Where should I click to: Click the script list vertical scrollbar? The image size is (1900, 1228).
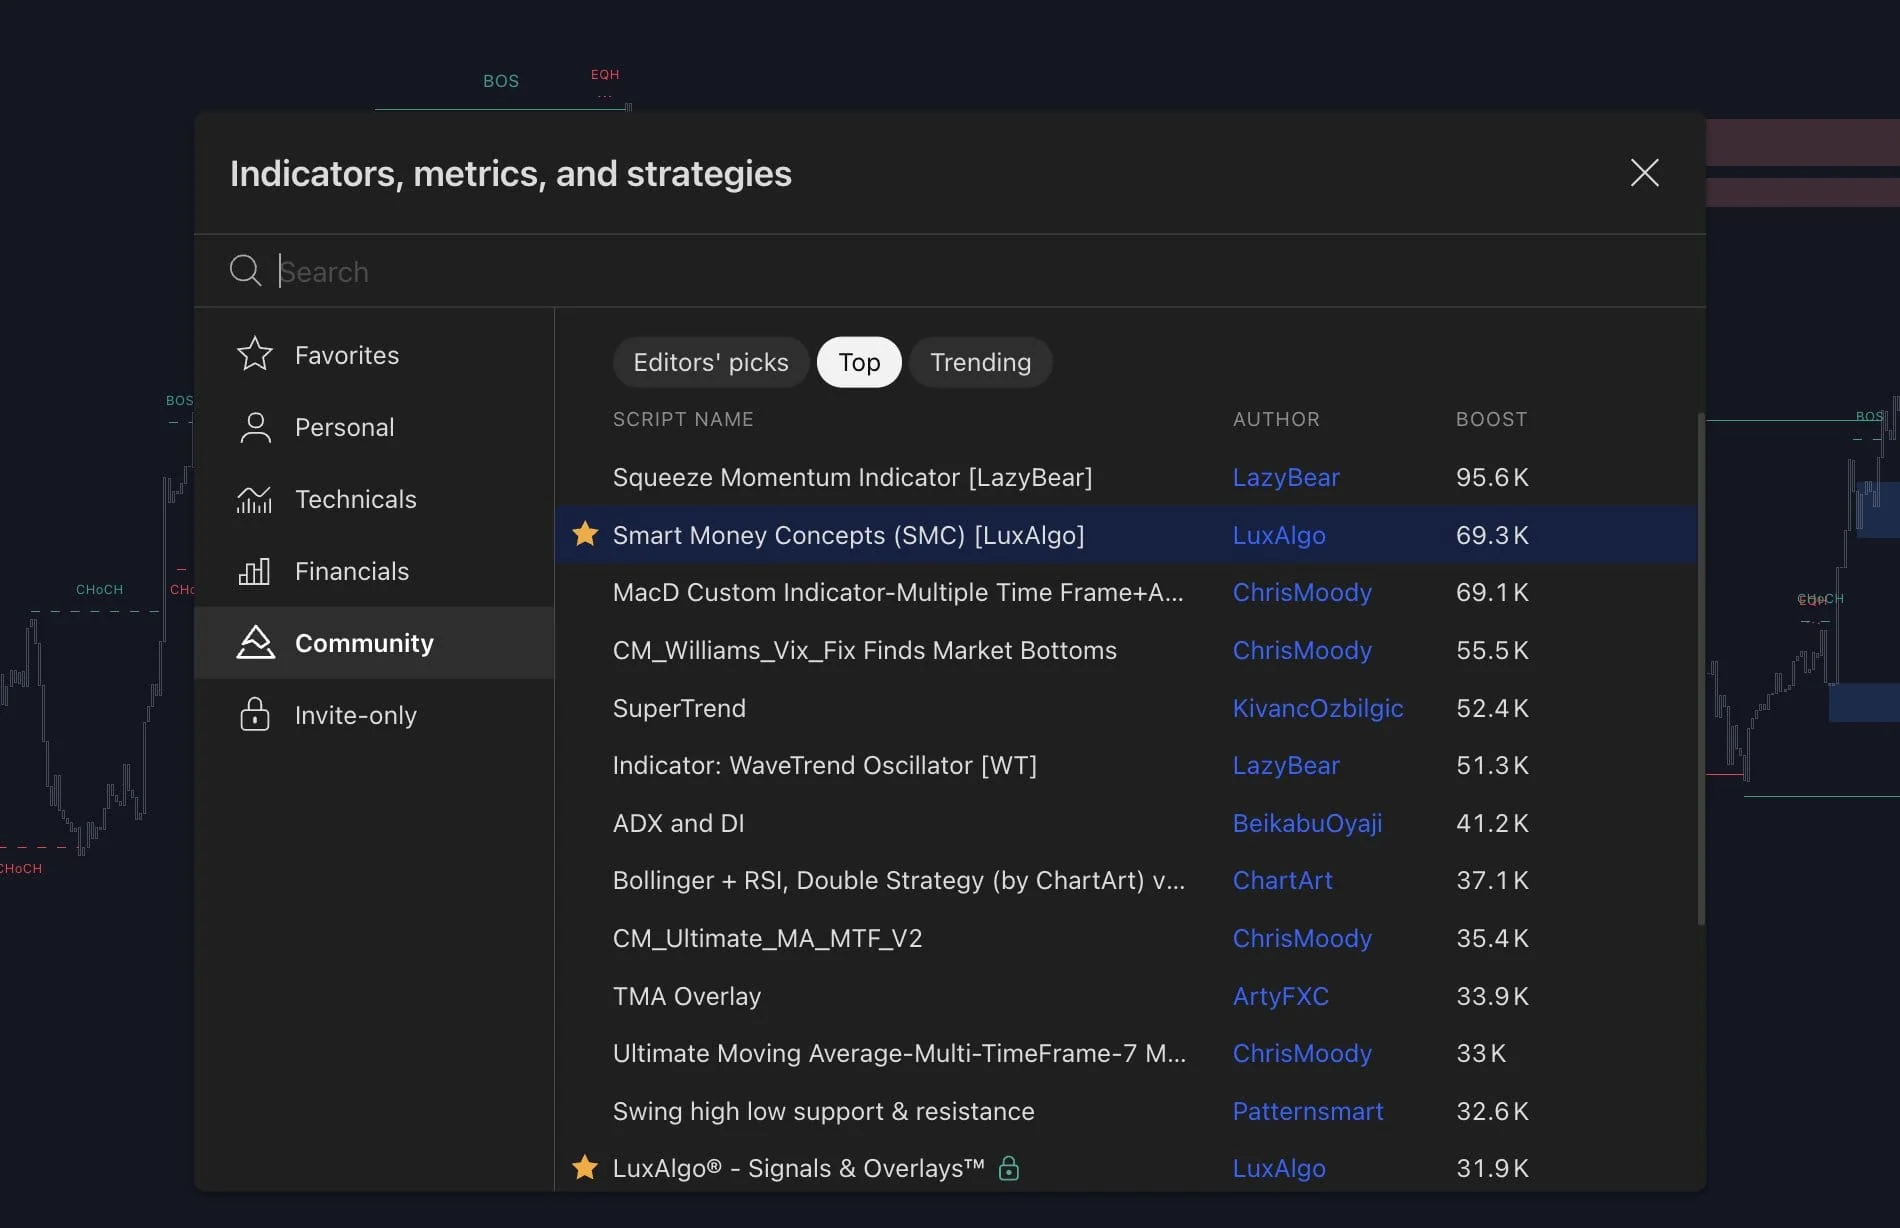[x=1701, y=668]
